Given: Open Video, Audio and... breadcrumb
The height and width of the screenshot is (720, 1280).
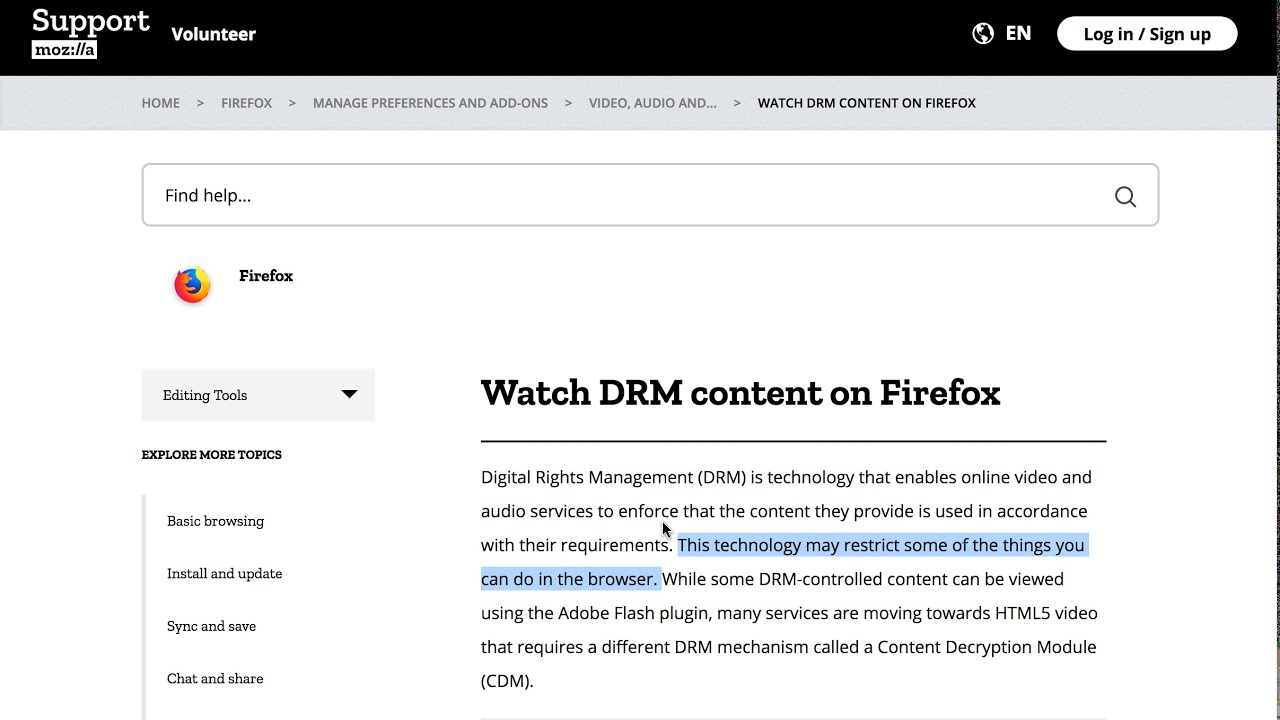Looking at the screenshot, I should pyautogui.click(x=652, y=103).
